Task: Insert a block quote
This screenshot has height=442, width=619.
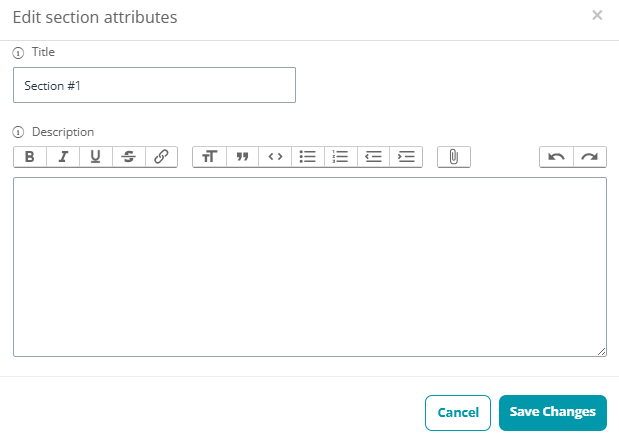Action: pos(242,157)
